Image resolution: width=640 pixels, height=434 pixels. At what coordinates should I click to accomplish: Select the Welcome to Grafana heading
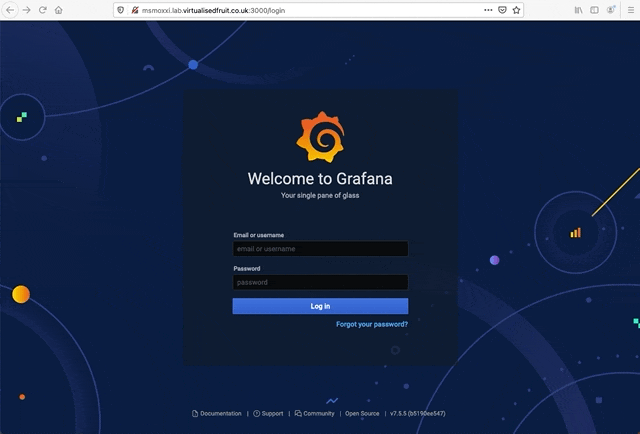click(x=320, y=179)
